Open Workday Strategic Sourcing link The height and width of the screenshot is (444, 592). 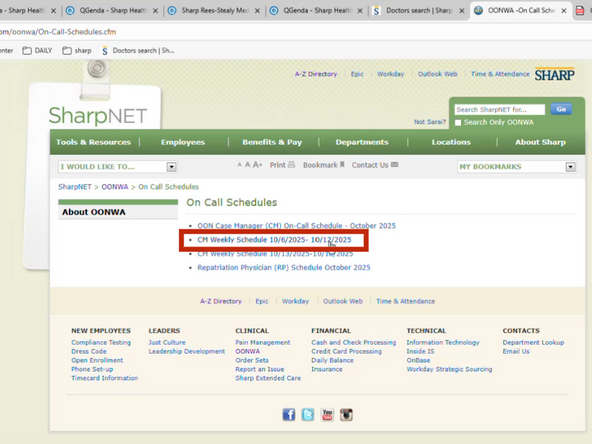coord(449,369)
